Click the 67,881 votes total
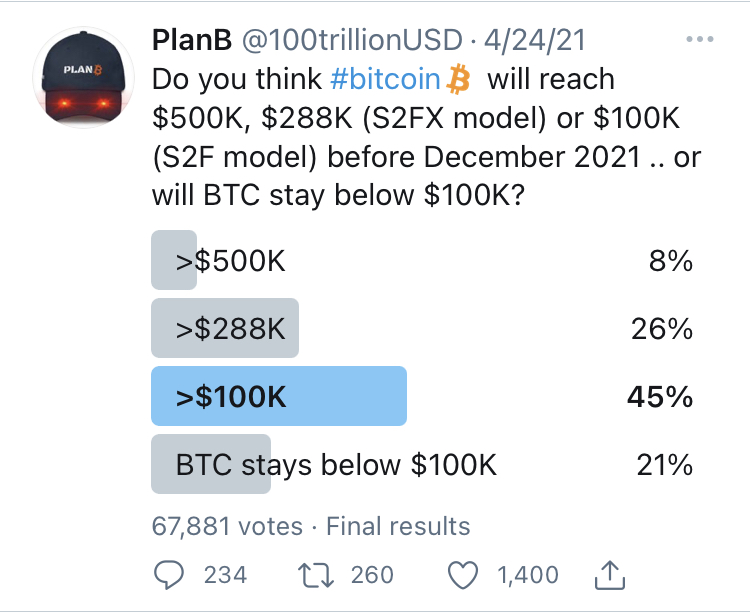Image resolution: width=750 pixels, height=613 pixels. tap(227, 525)
